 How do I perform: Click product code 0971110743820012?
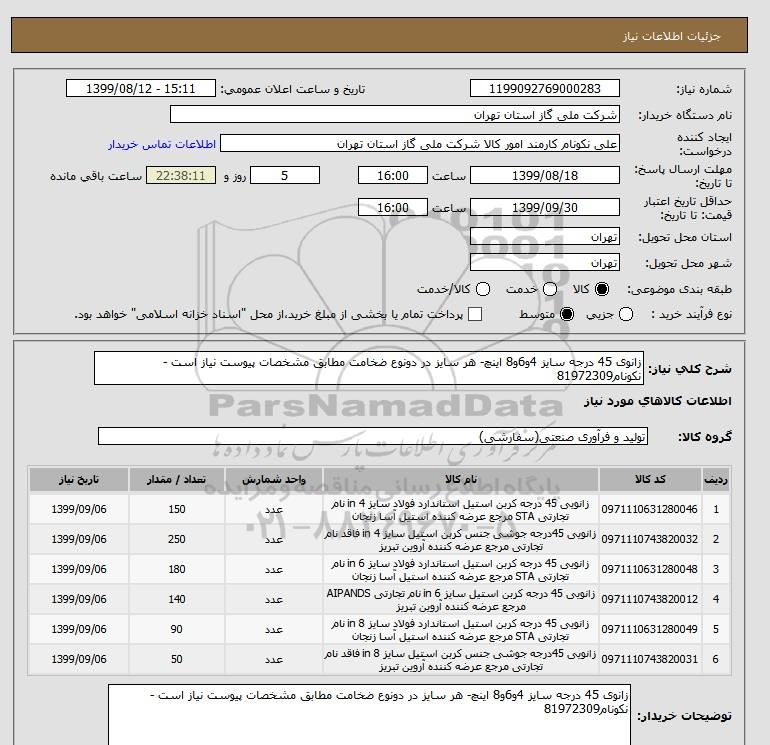point(649,599)
